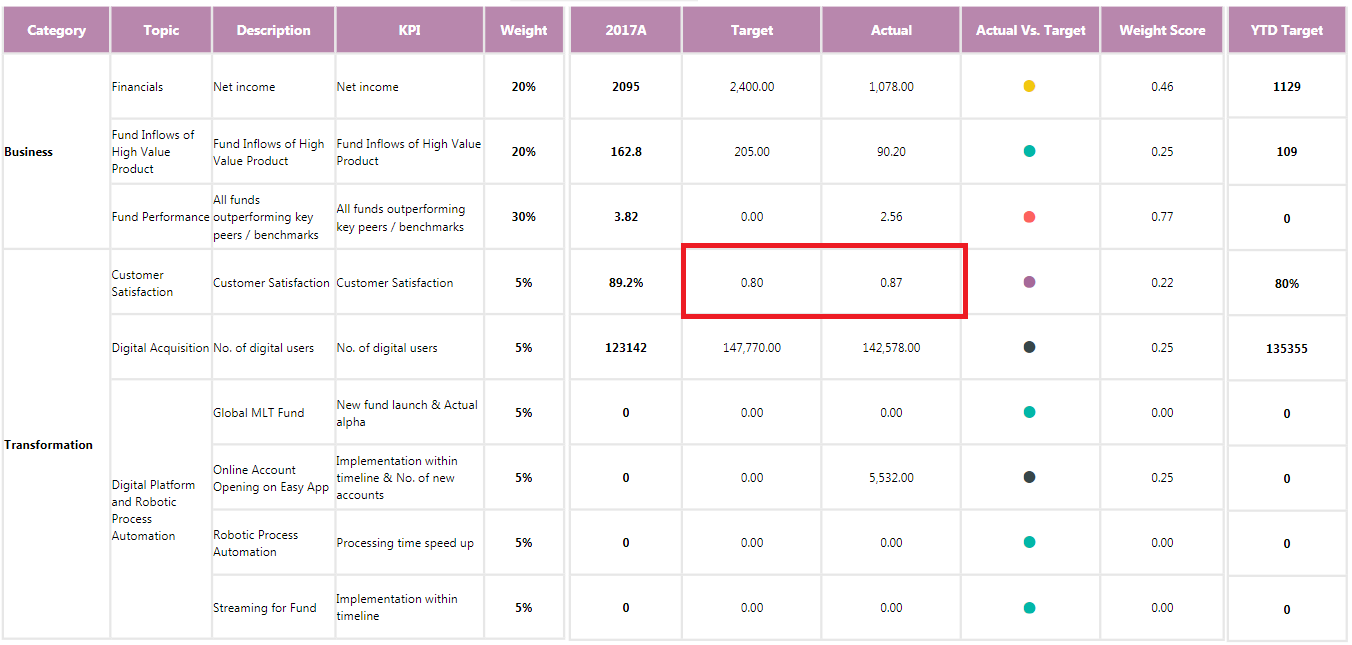Screen dimensions: 1352x645
Task: Select the Business category cell
Action: tap(56, 152)
